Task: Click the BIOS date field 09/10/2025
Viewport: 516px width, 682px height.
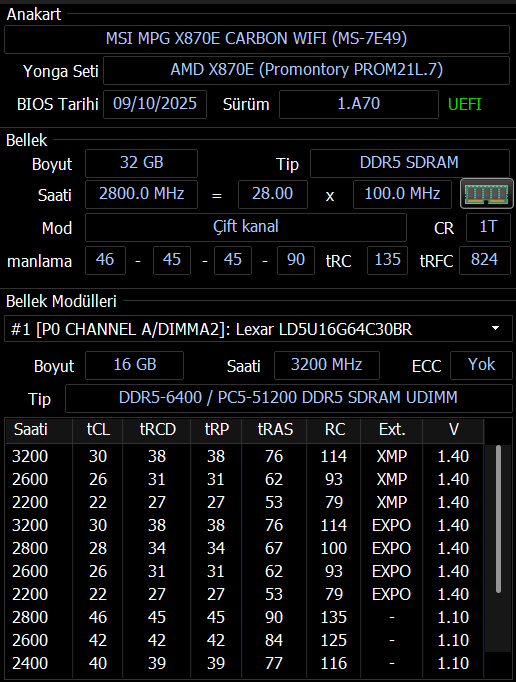Action: [x=155, y=104]
